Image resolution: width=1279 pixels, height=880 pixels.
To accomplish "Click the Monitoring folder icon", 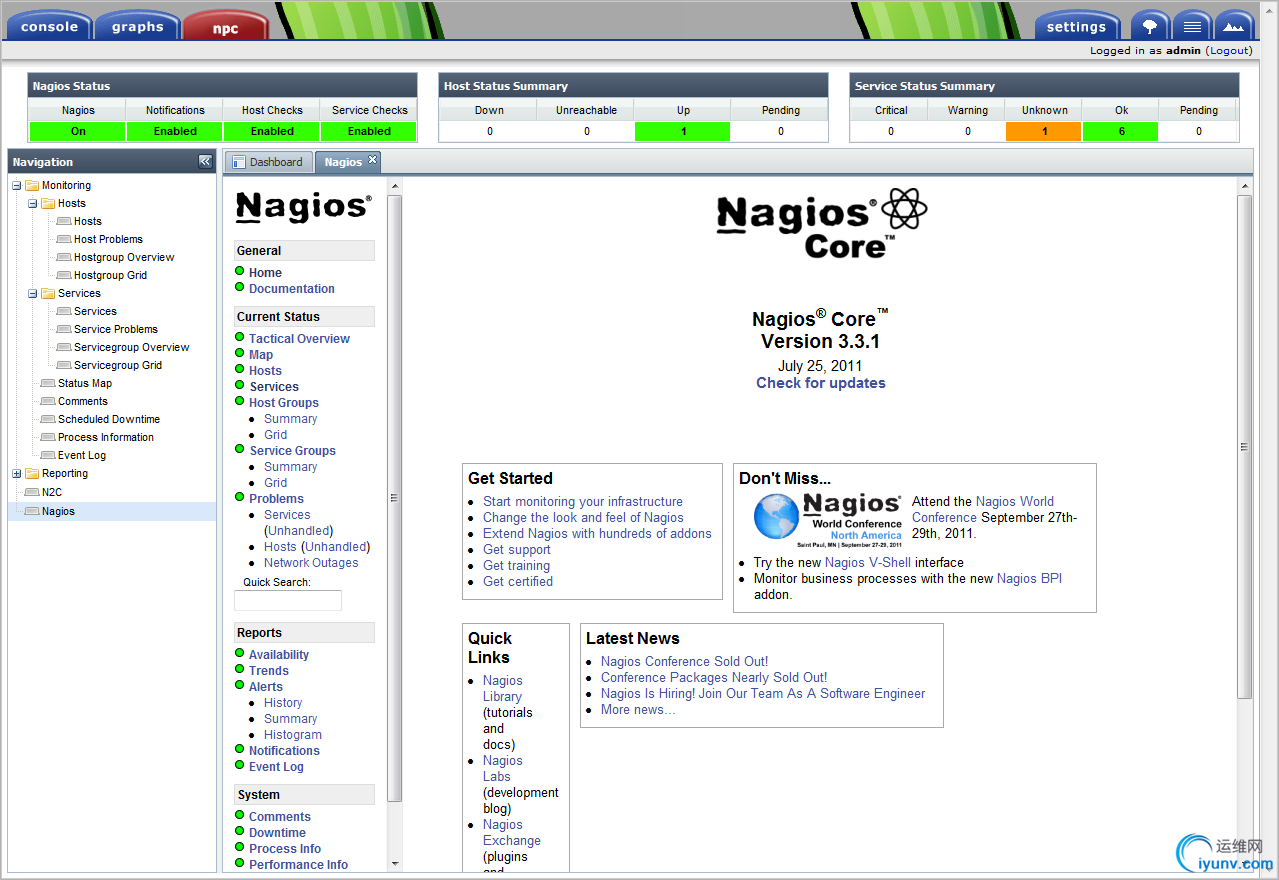I will [32, 185].
